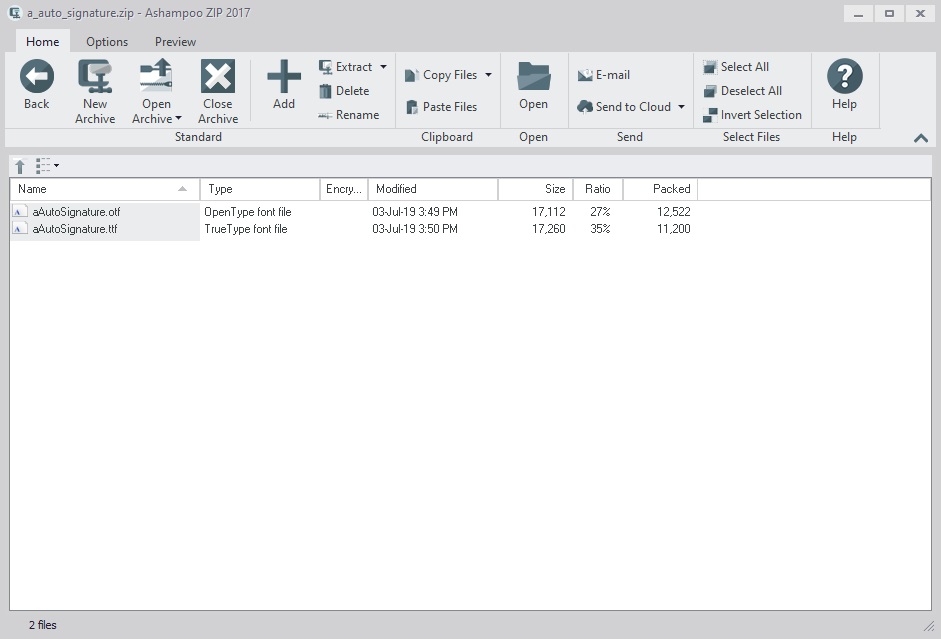Expand the Extract dropdown arrow
The image size is (941, 639).
383,67
